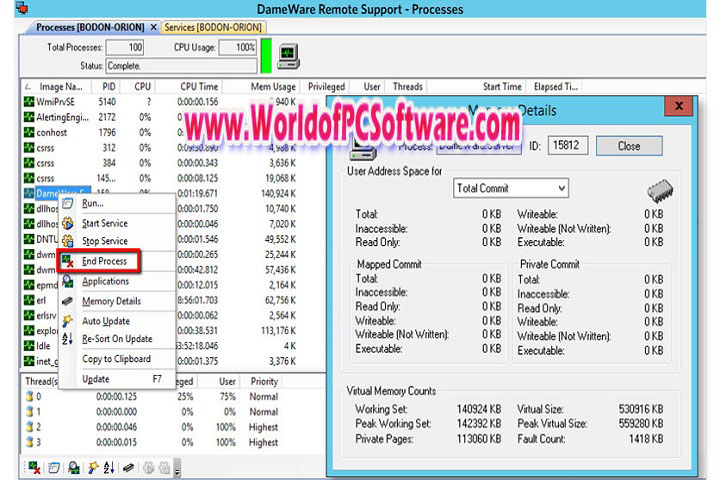Click the Re-Sort A-Z icon in context menu
This screenshot has width=720, height=480.
coord(68,339)
